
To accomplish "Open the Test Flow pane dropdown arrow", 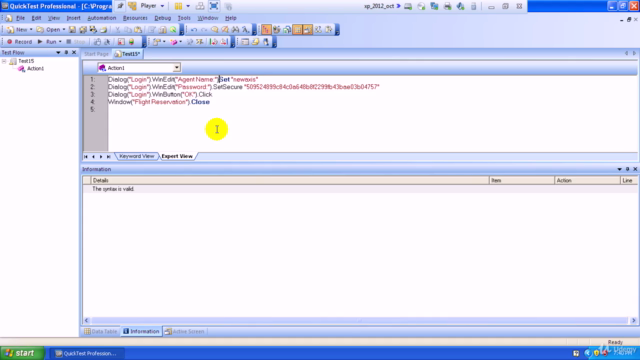I will pos(58,53).
